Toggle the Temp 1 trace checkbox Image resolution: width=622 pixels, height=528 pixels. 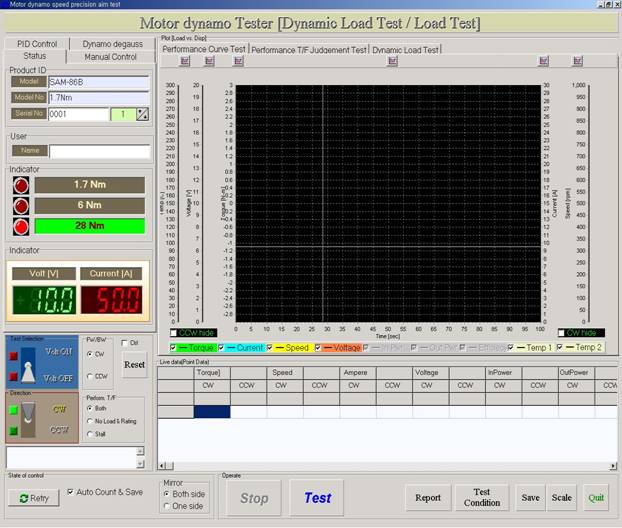coord(511,348)
